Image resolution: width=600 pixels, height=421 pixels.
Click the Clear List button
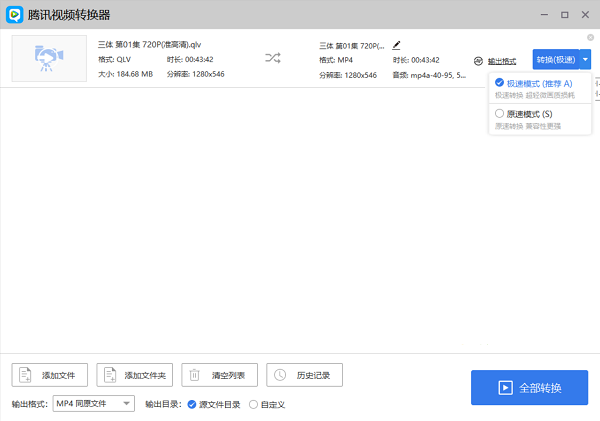coord(220,375)
